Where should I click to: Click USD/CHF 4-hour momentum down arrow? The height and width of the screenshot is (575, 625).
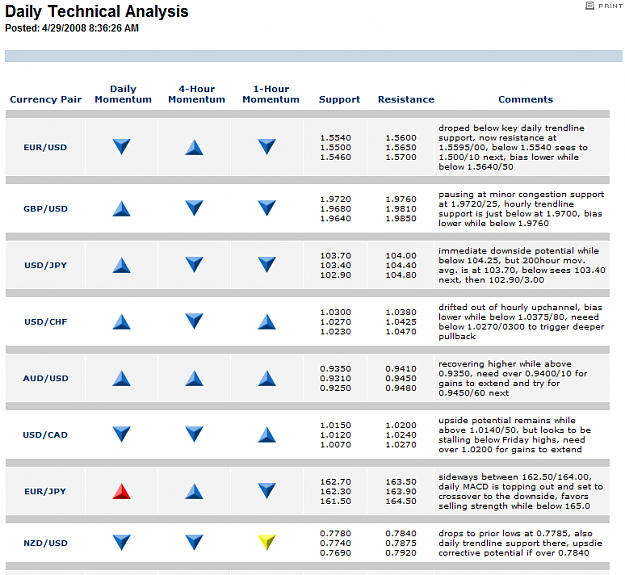pyautogui.click(x=194, y=321)
